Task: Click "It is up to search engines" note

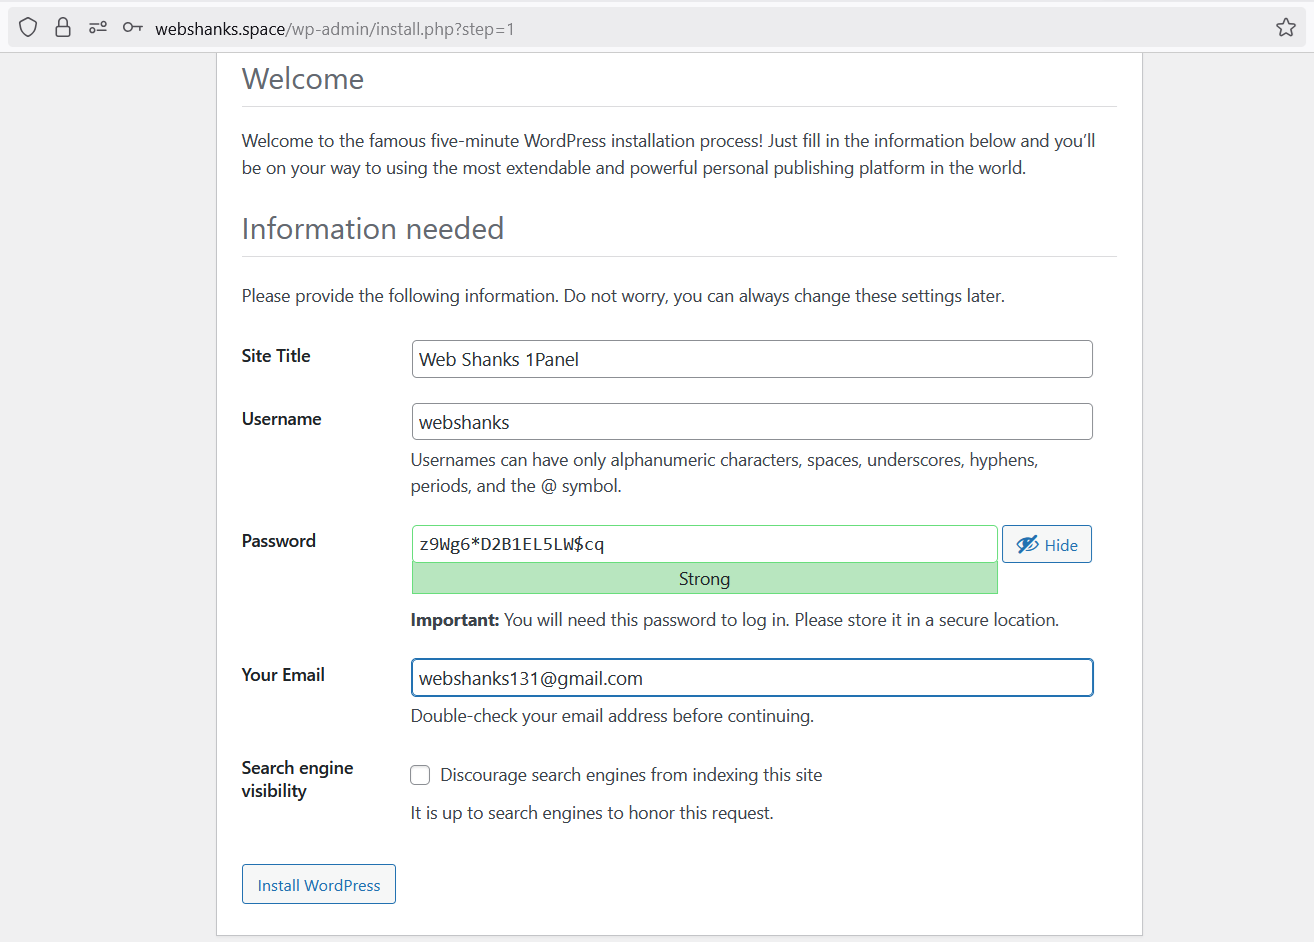Action: 592,813
